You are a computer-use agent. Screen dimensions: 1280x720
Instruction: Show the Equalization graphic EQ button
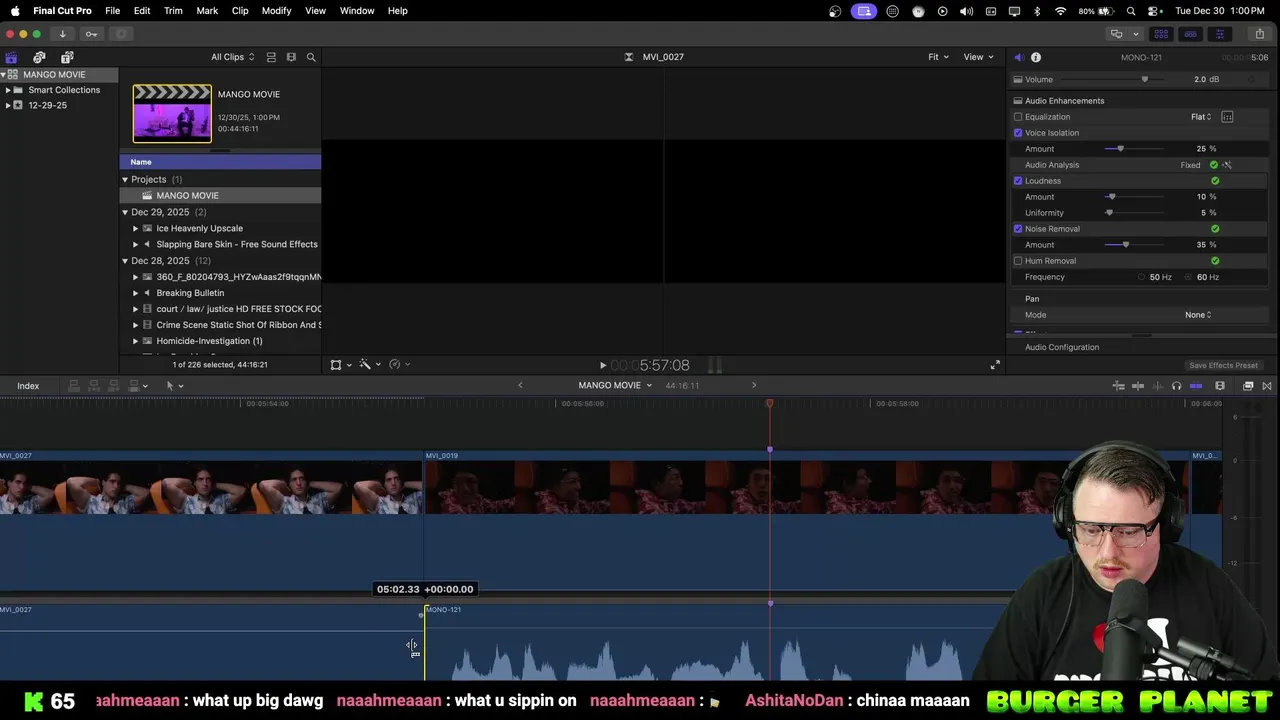point(1227,117)
